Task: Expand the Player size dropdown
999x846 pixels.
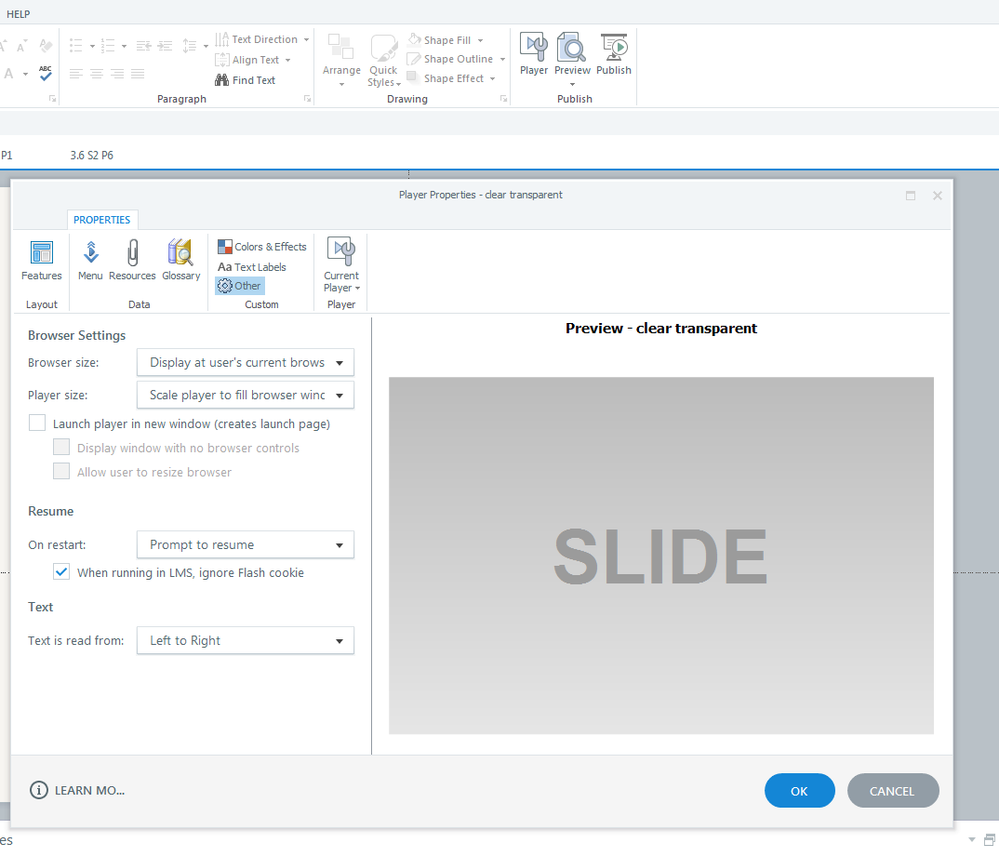Action: pyautogui.click(x=245, y=395)
